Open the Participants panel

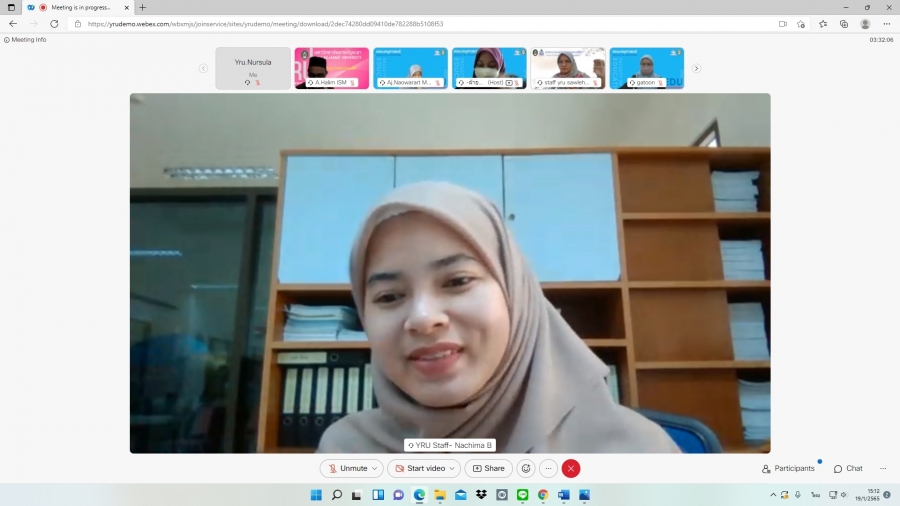788,468
